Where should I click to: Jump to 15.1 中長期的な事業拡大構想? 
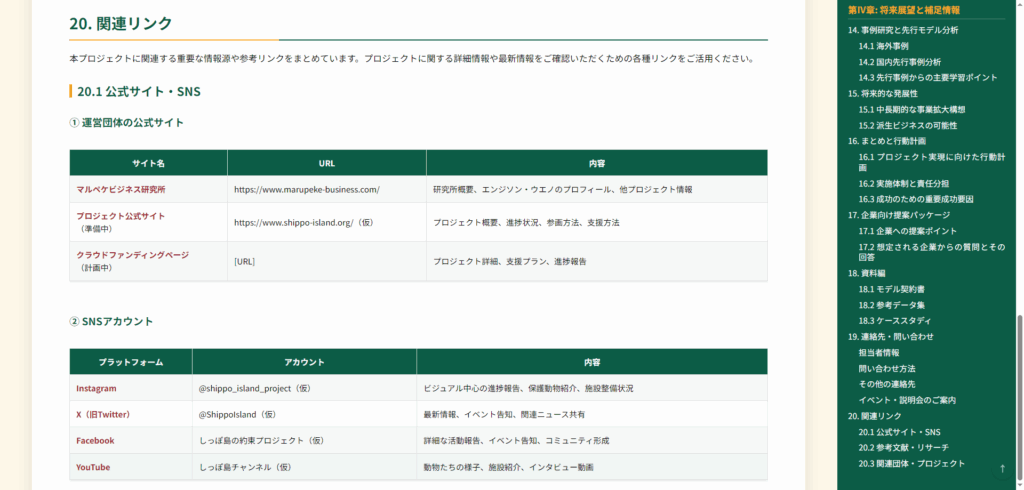click(x=912, y=109)
